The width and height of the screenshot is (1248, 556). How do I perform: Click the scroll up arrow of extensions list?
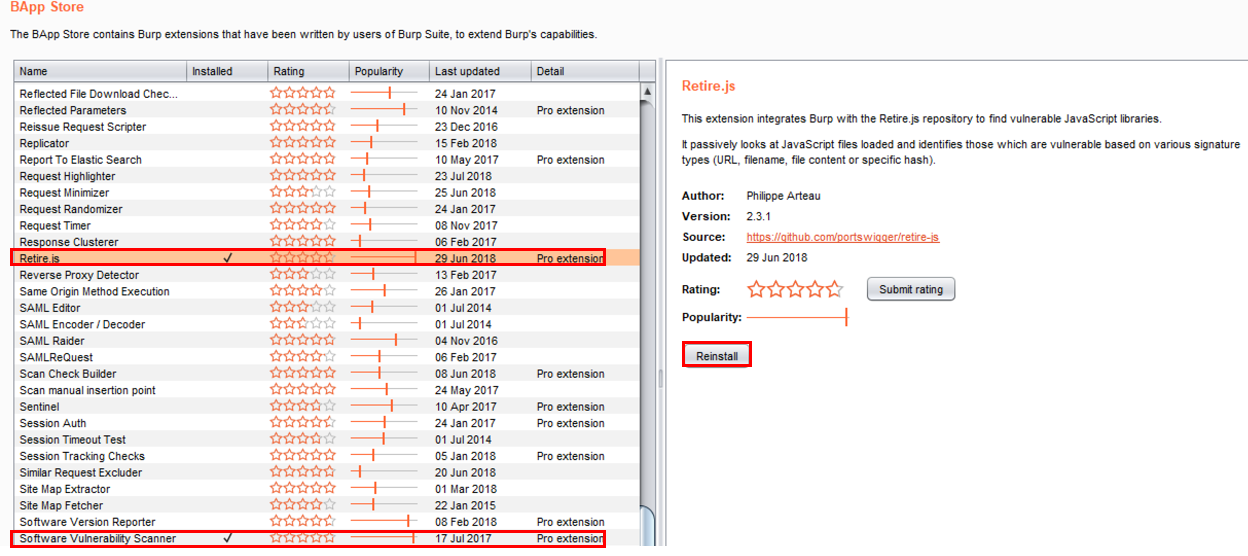coord(647,92)
